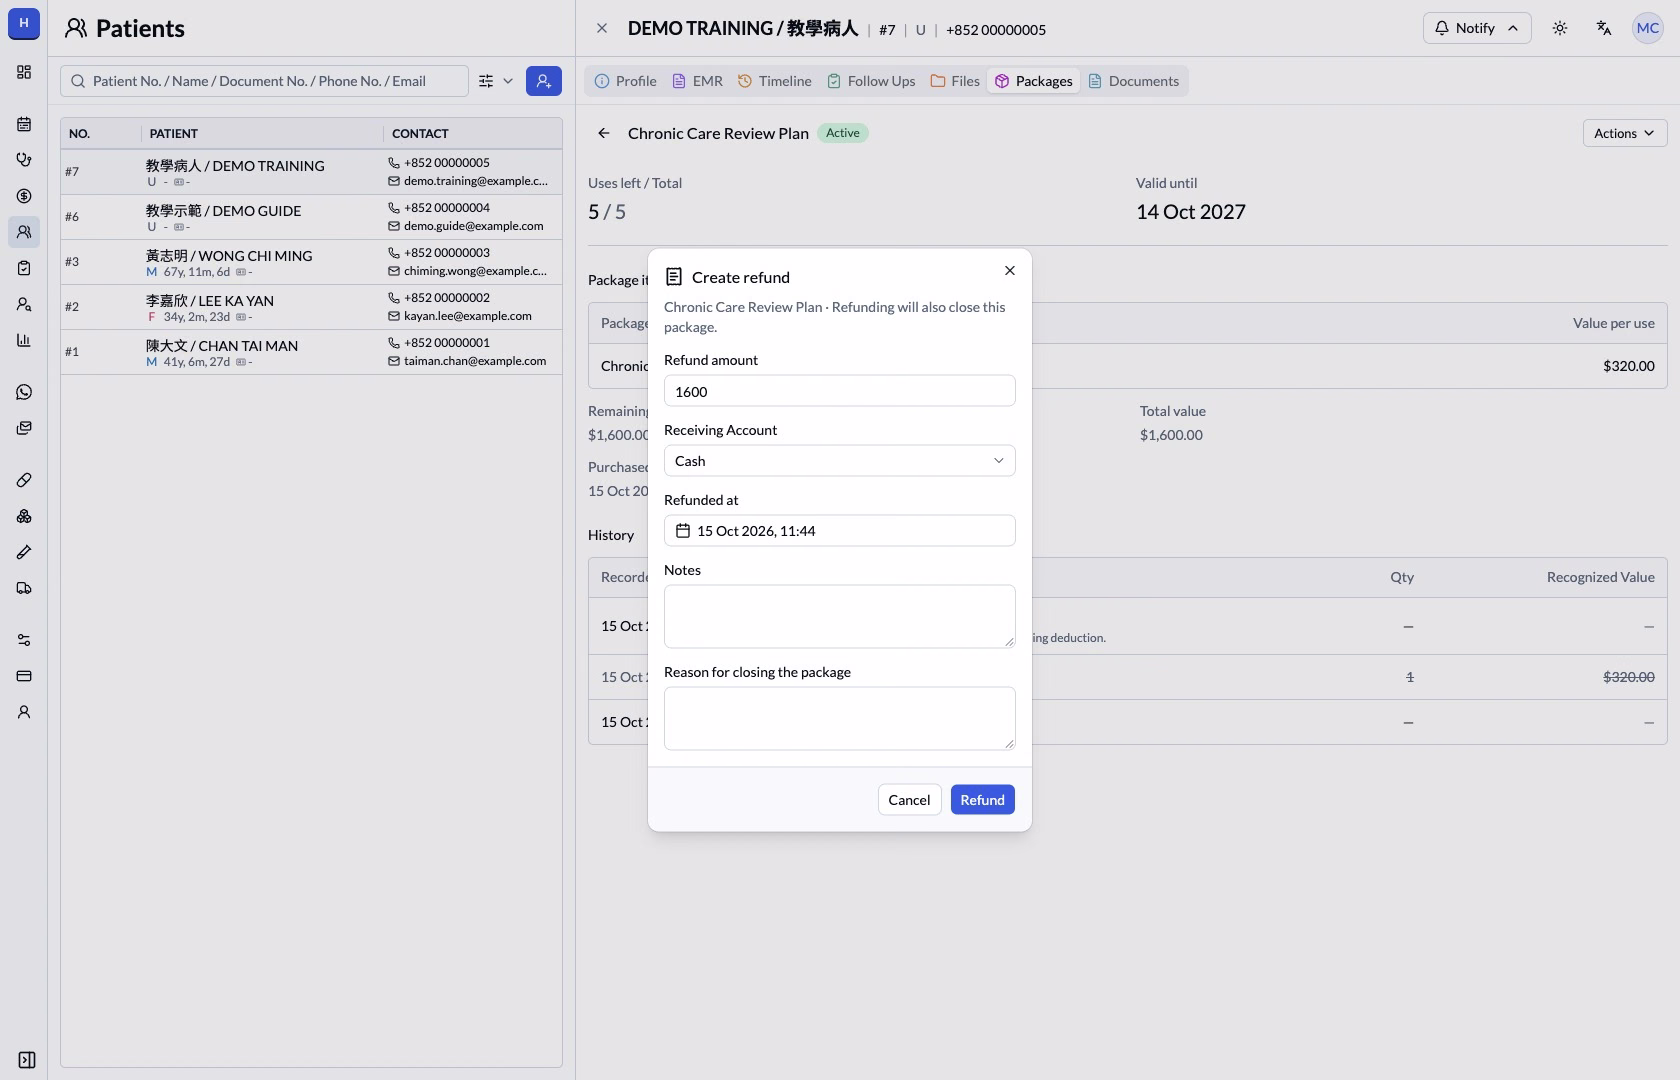Open the pill medication icon in sidebar
1680x1080 pixels.
[x=24, y=480]
